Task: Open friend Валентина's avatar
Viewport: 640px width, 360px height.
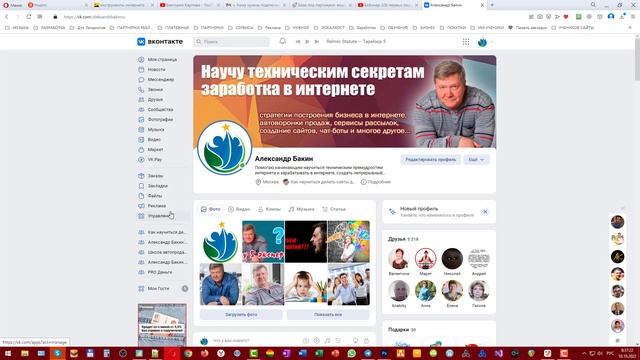Action: (x=399, y=258)
